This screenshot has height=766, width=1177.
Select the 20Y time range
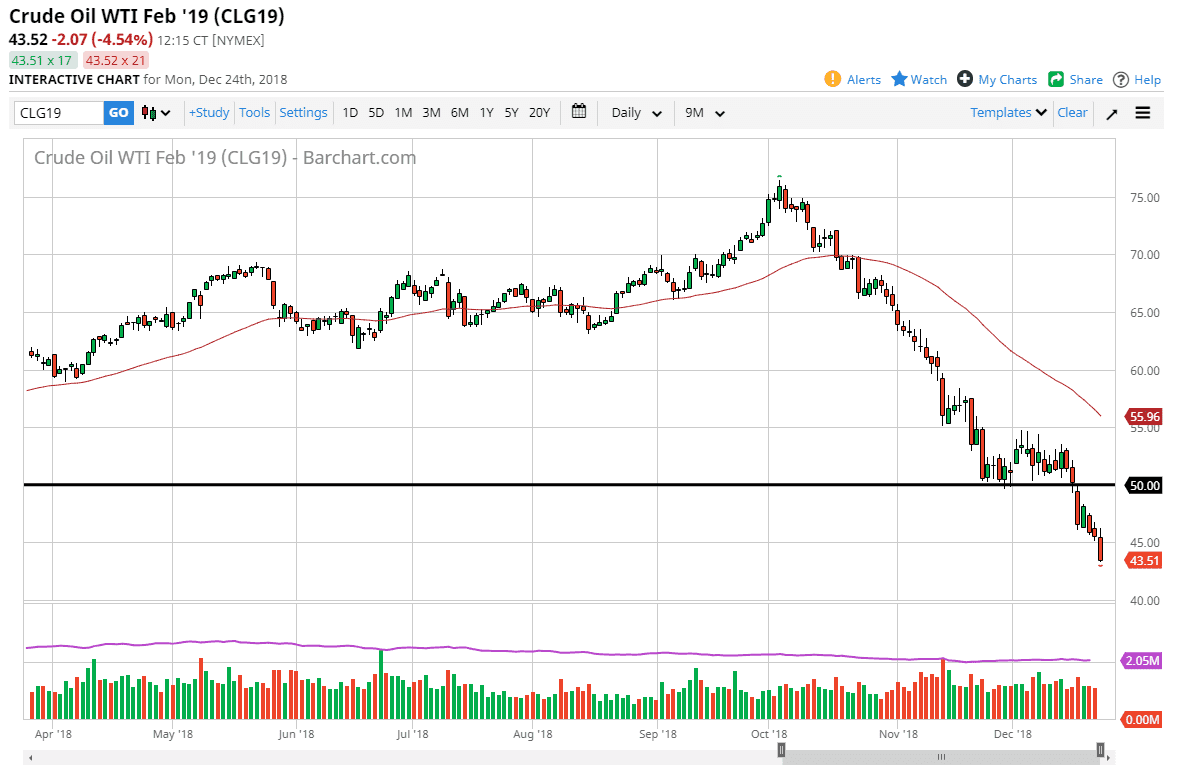(539, 113)
